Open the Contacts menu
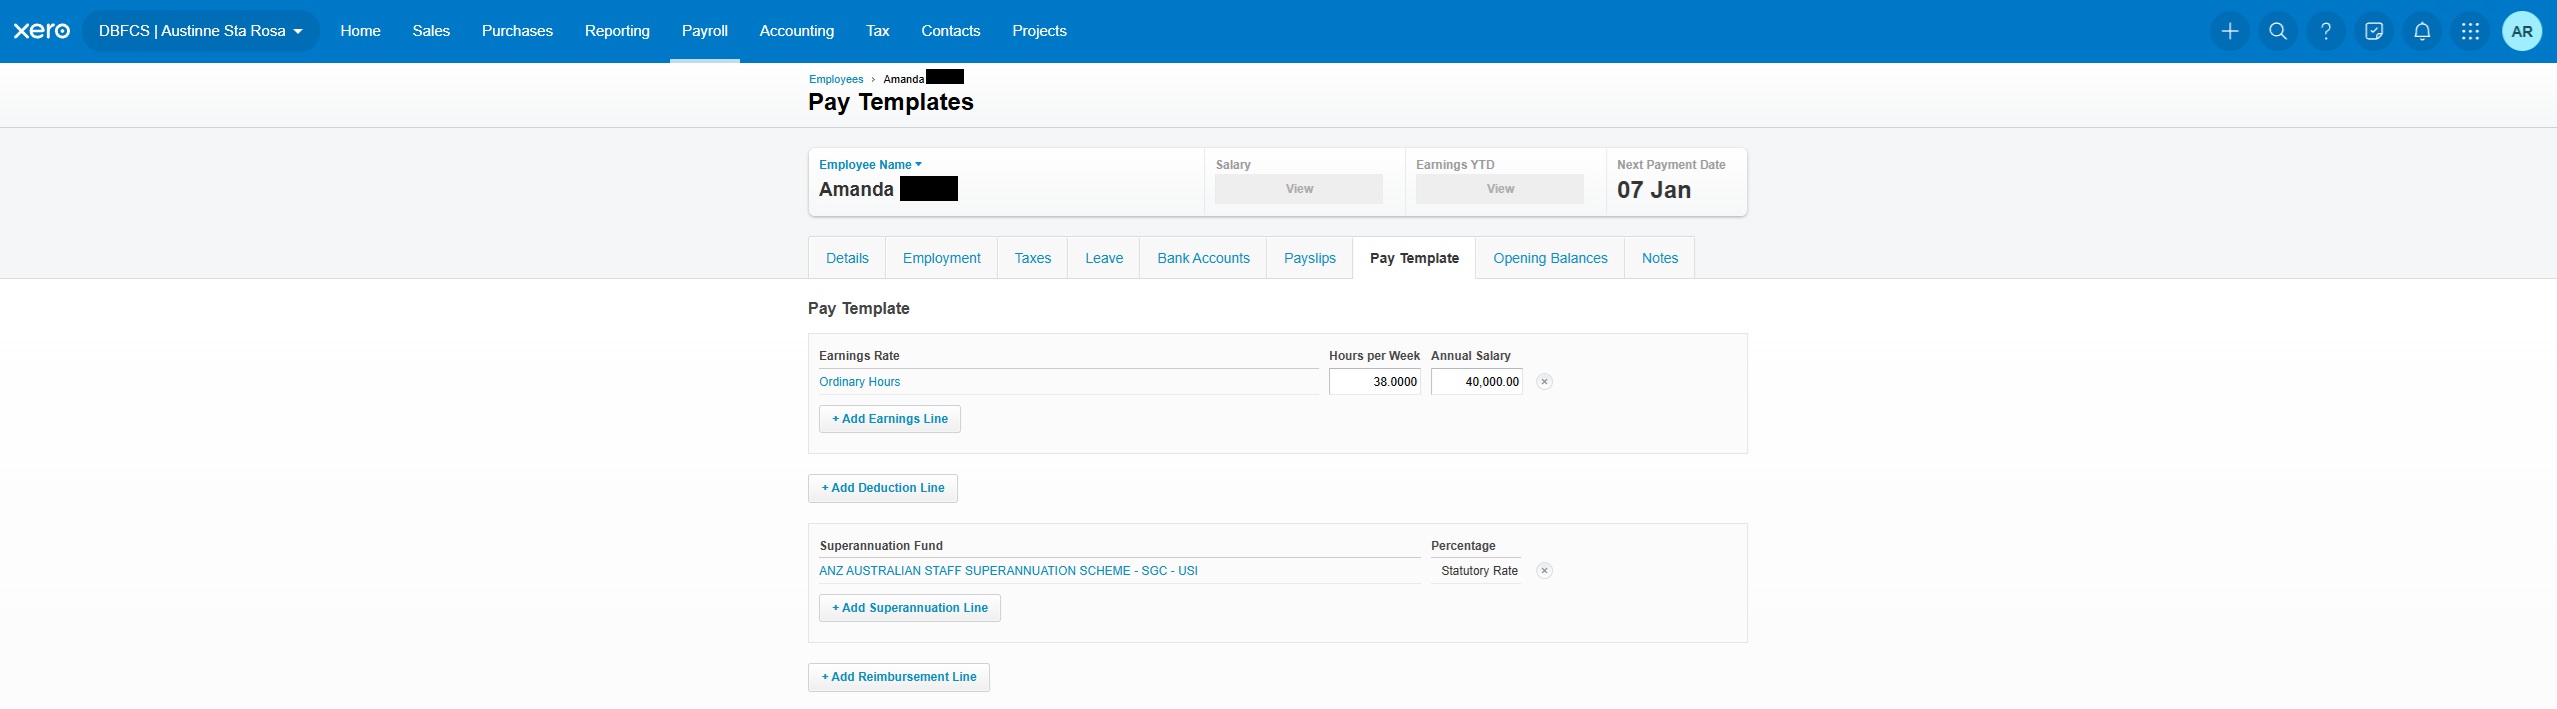2557x709 pixels. [950, 31]
